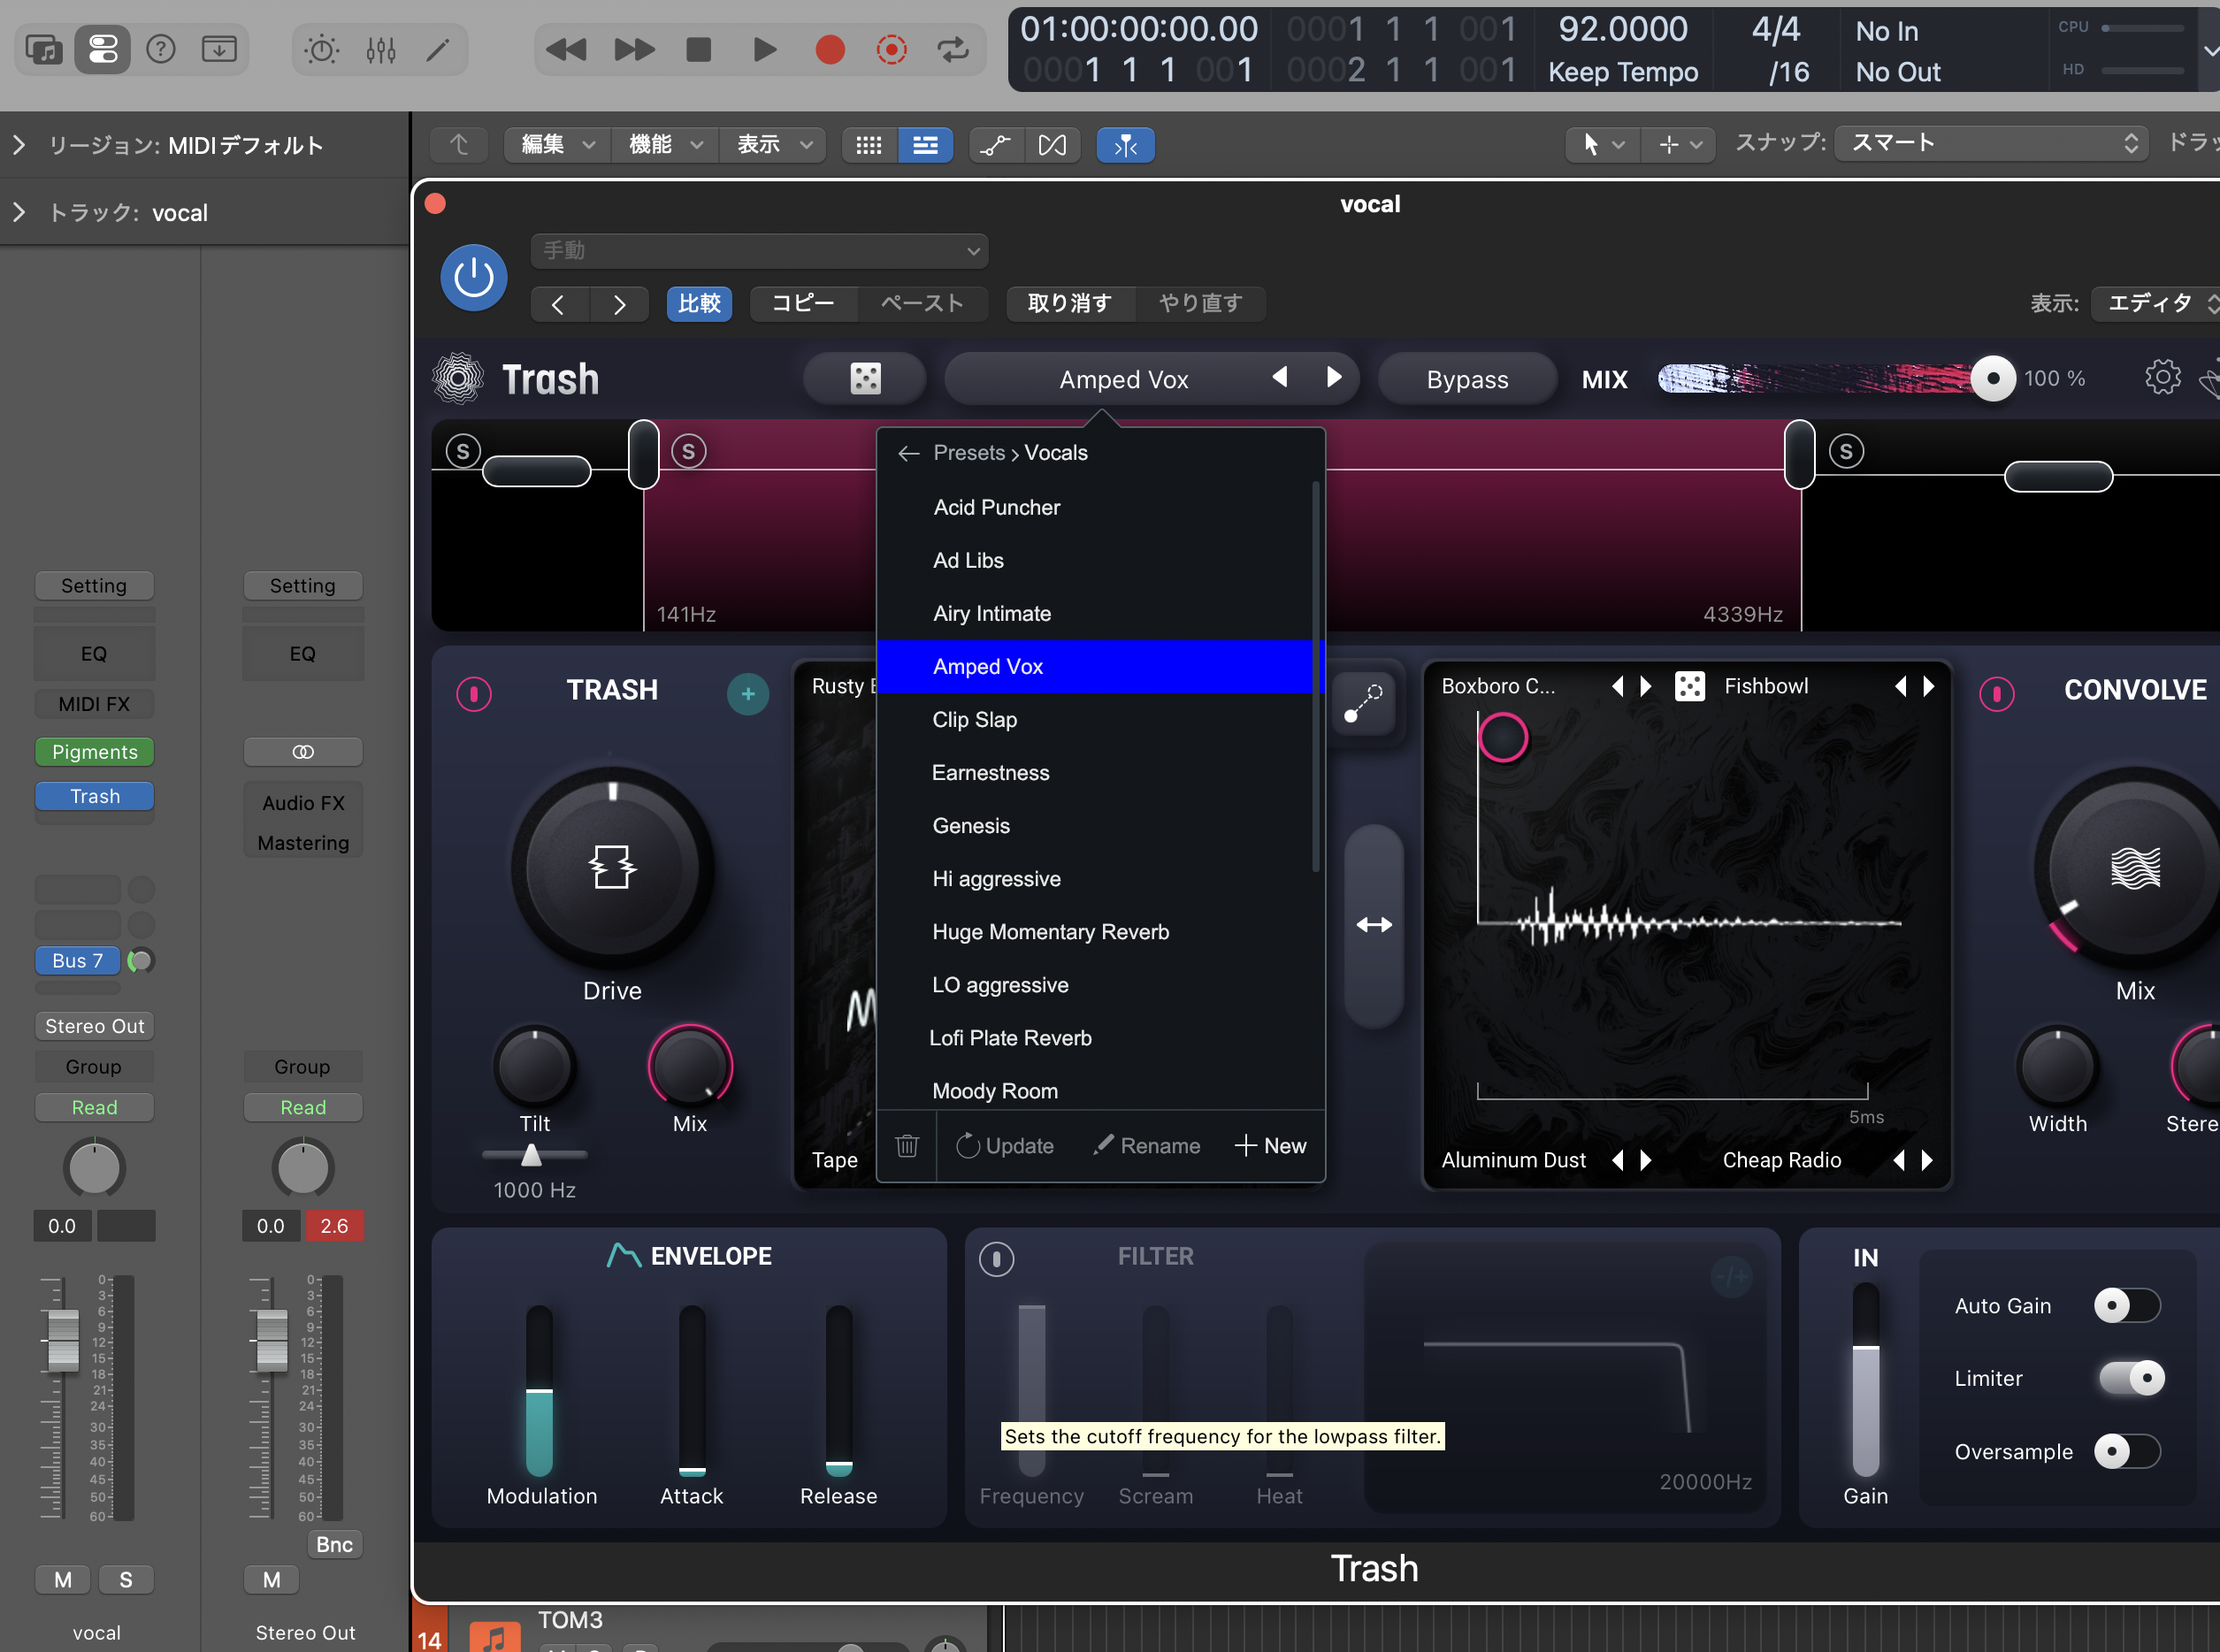Expand the リージョン: MIDIデフォルト disclosure
This screenshot has height=1652, width=2220.
click(x=18, y=146)
